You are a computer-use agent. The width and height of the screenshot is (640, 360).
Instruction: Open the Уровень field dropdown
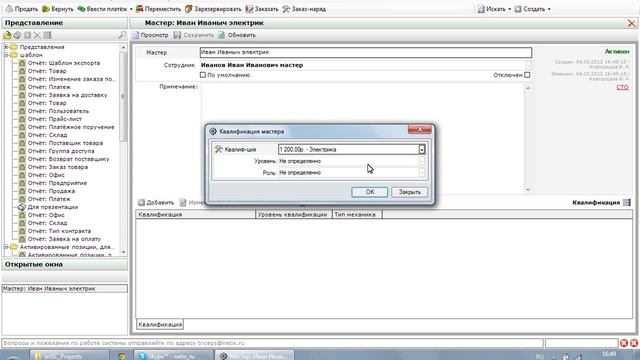click(x=422, y=161)
